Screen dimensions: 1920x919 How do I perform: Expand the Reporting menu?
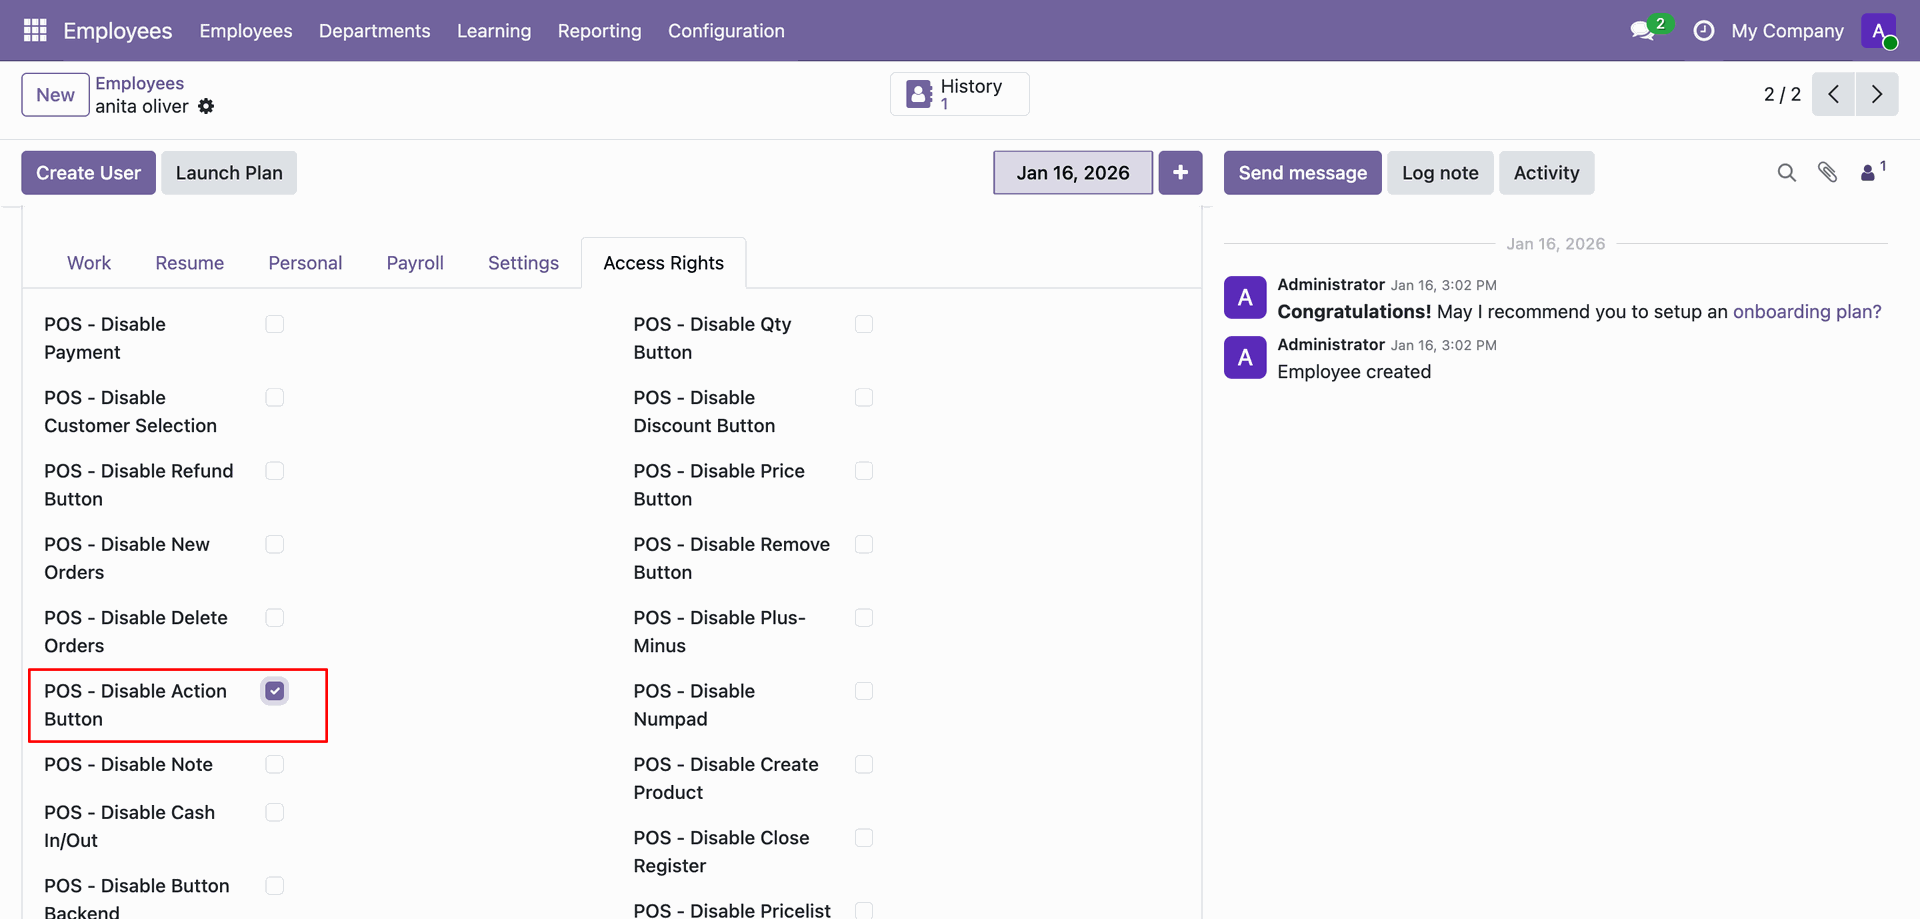pos(599,31)
